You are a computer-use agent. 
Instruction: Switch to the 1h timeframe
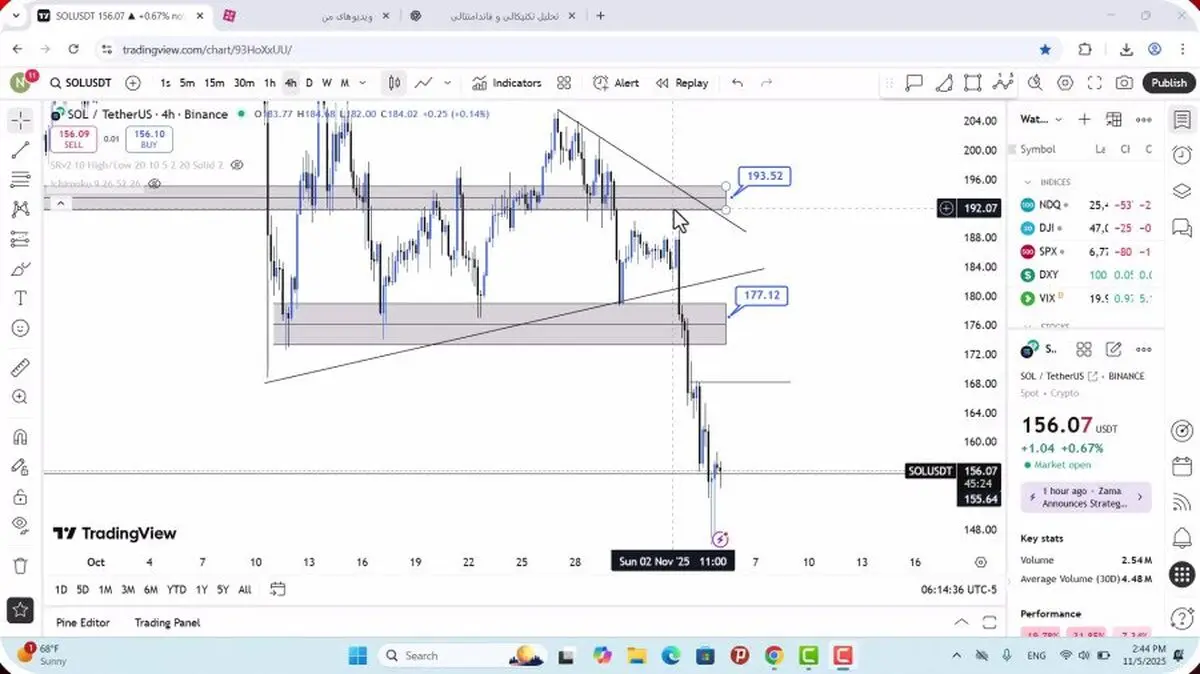point(269,83)
